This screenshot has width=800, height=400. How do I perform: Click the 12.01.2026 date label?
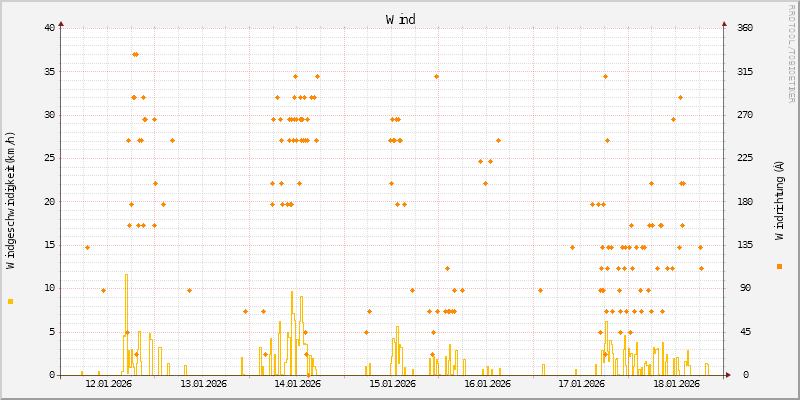109,383
